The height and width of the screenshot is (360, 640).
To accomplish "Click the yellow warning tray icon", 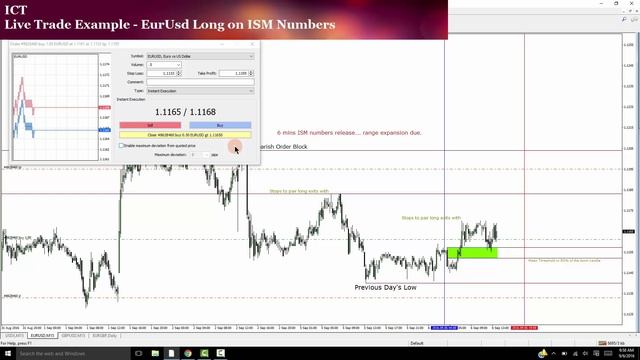I will click(x=542, y=353).
